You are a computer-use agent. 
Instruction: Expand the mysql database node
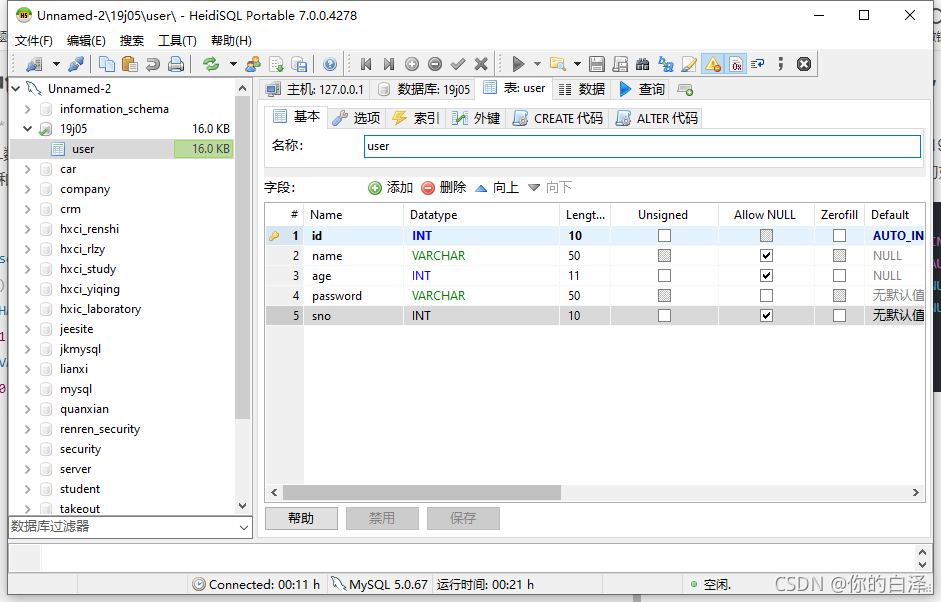point(28,389)
